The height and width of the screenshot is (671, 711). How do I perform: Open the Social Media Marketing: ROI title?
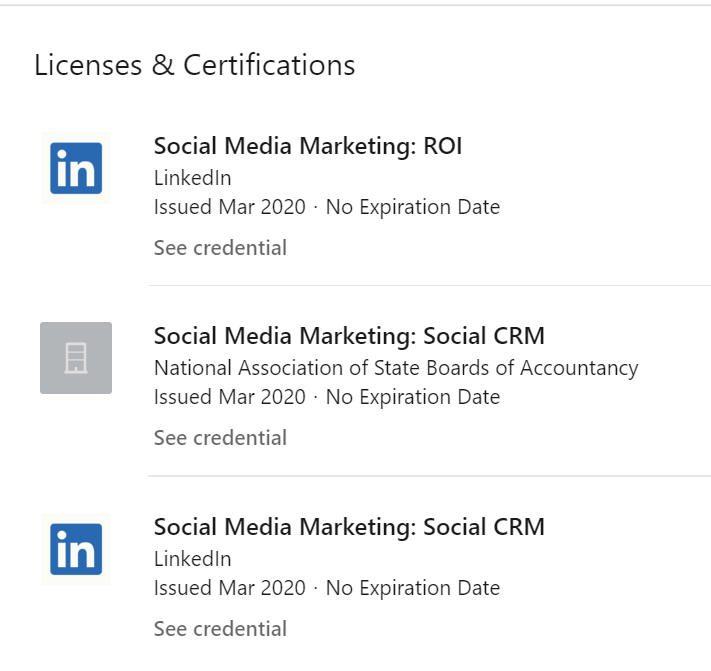[307, 146]
